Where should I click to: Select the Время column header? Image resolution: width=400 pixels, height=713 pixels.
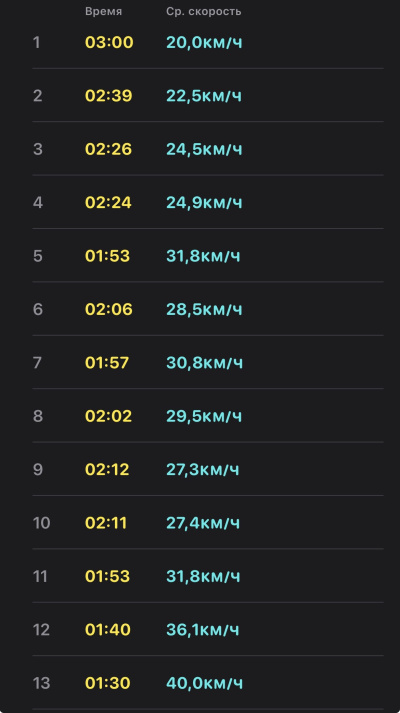104,12
